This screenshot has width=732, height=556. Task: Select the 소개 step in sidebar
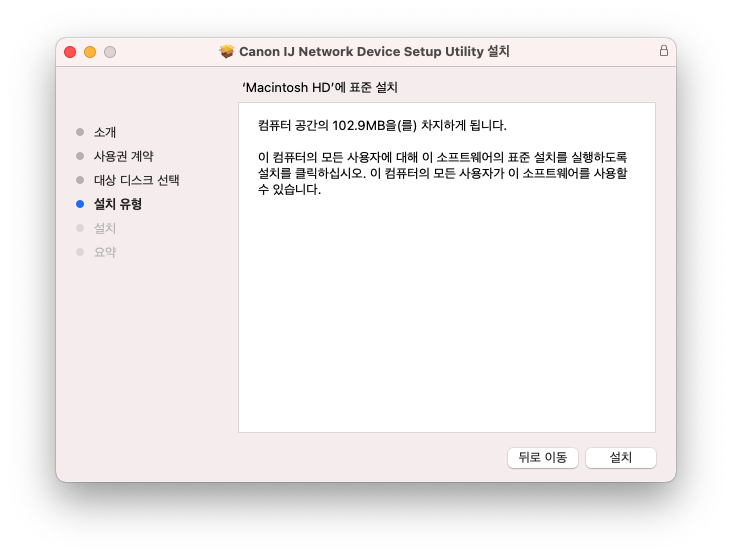click(x=105, y=132)
